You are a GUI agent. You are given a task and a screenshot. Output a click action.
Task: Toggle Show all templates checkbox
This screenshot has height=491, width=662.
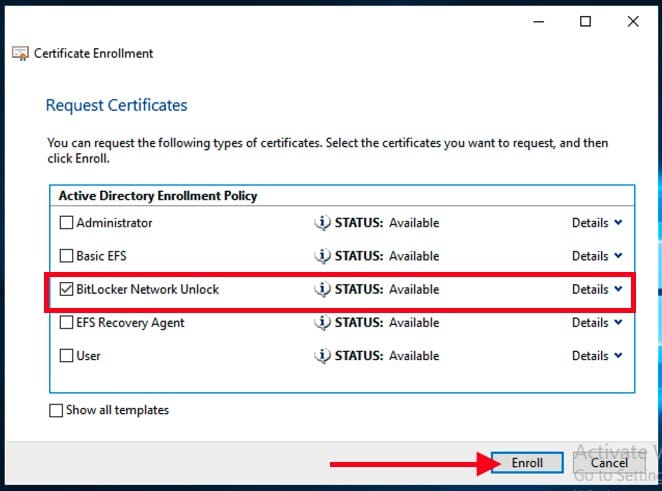point(56,410)
